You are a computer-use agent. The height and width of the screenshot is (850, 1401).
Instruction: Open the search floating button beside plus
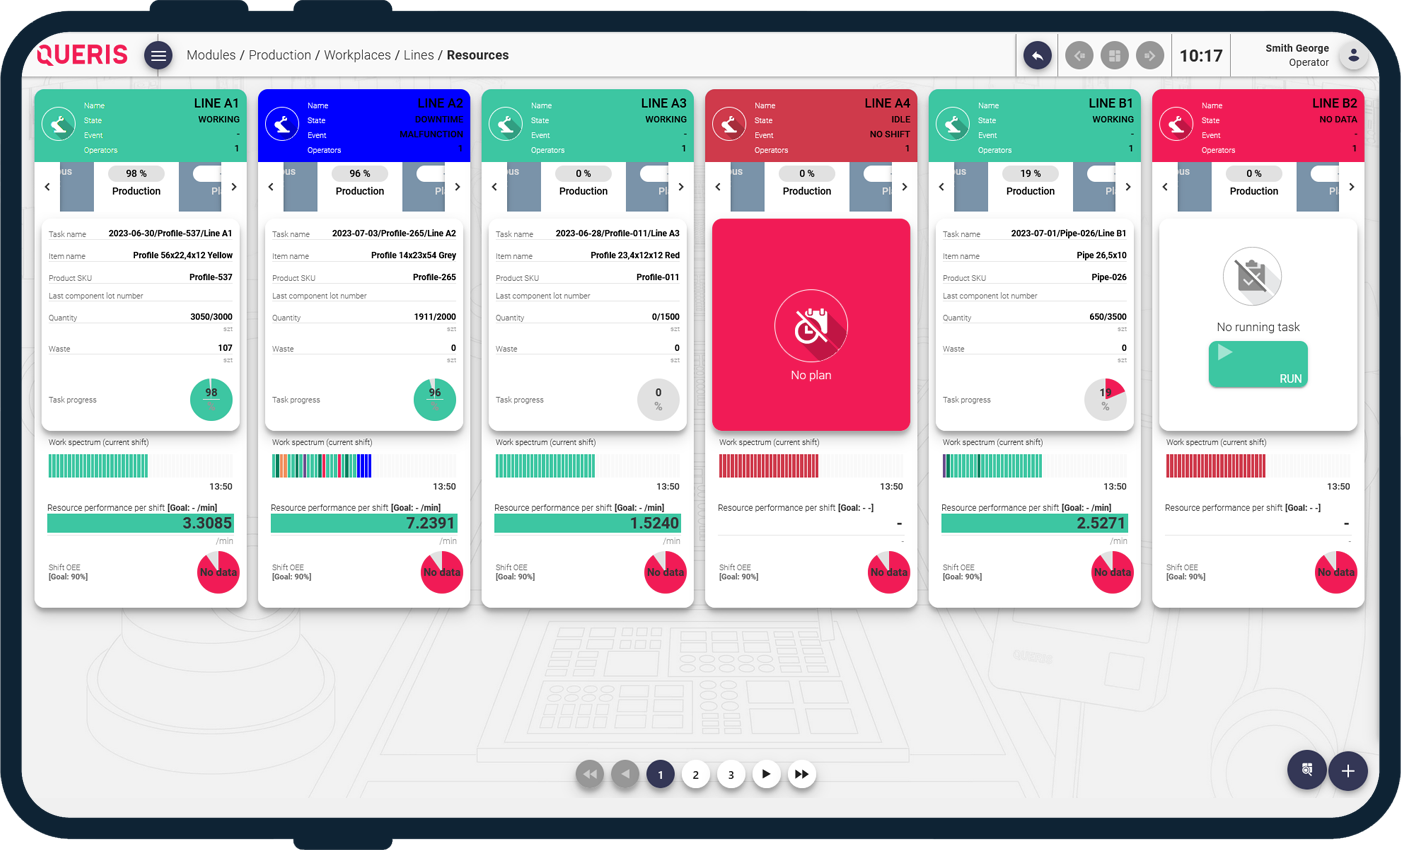pyautogui.click(x=1306, y=770)
